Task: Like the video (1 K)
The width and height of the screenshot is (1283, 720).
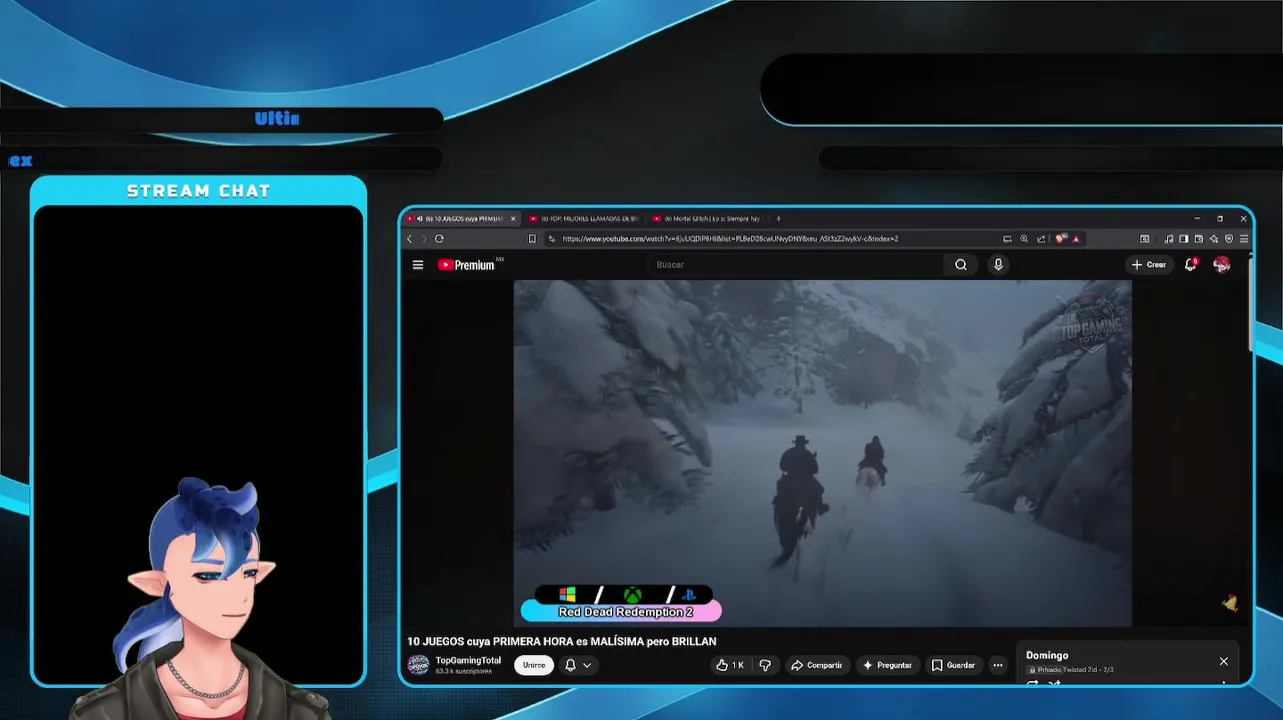Action: coord(730,665)
